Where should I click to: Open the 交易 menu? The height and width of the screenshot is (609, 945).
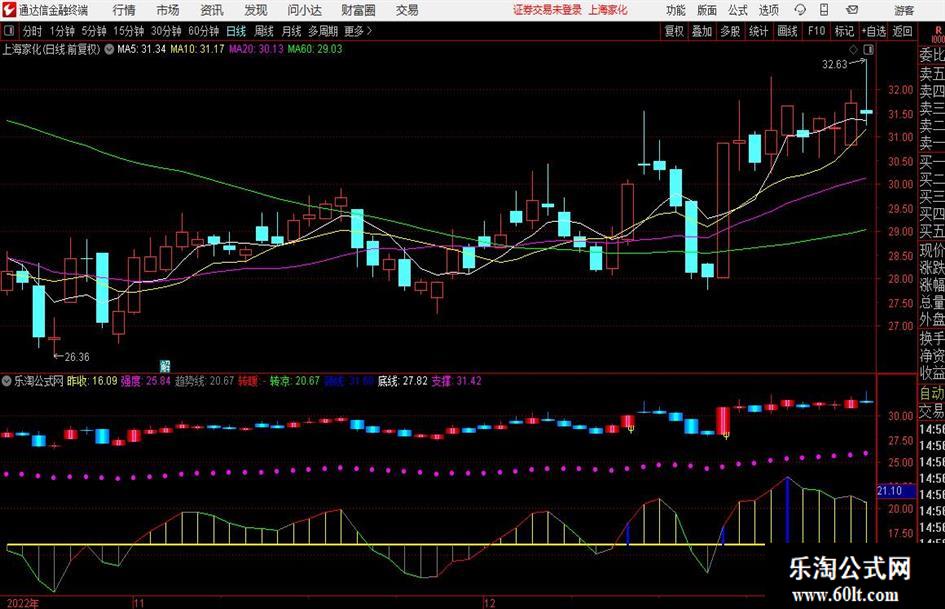pos(407,10)
